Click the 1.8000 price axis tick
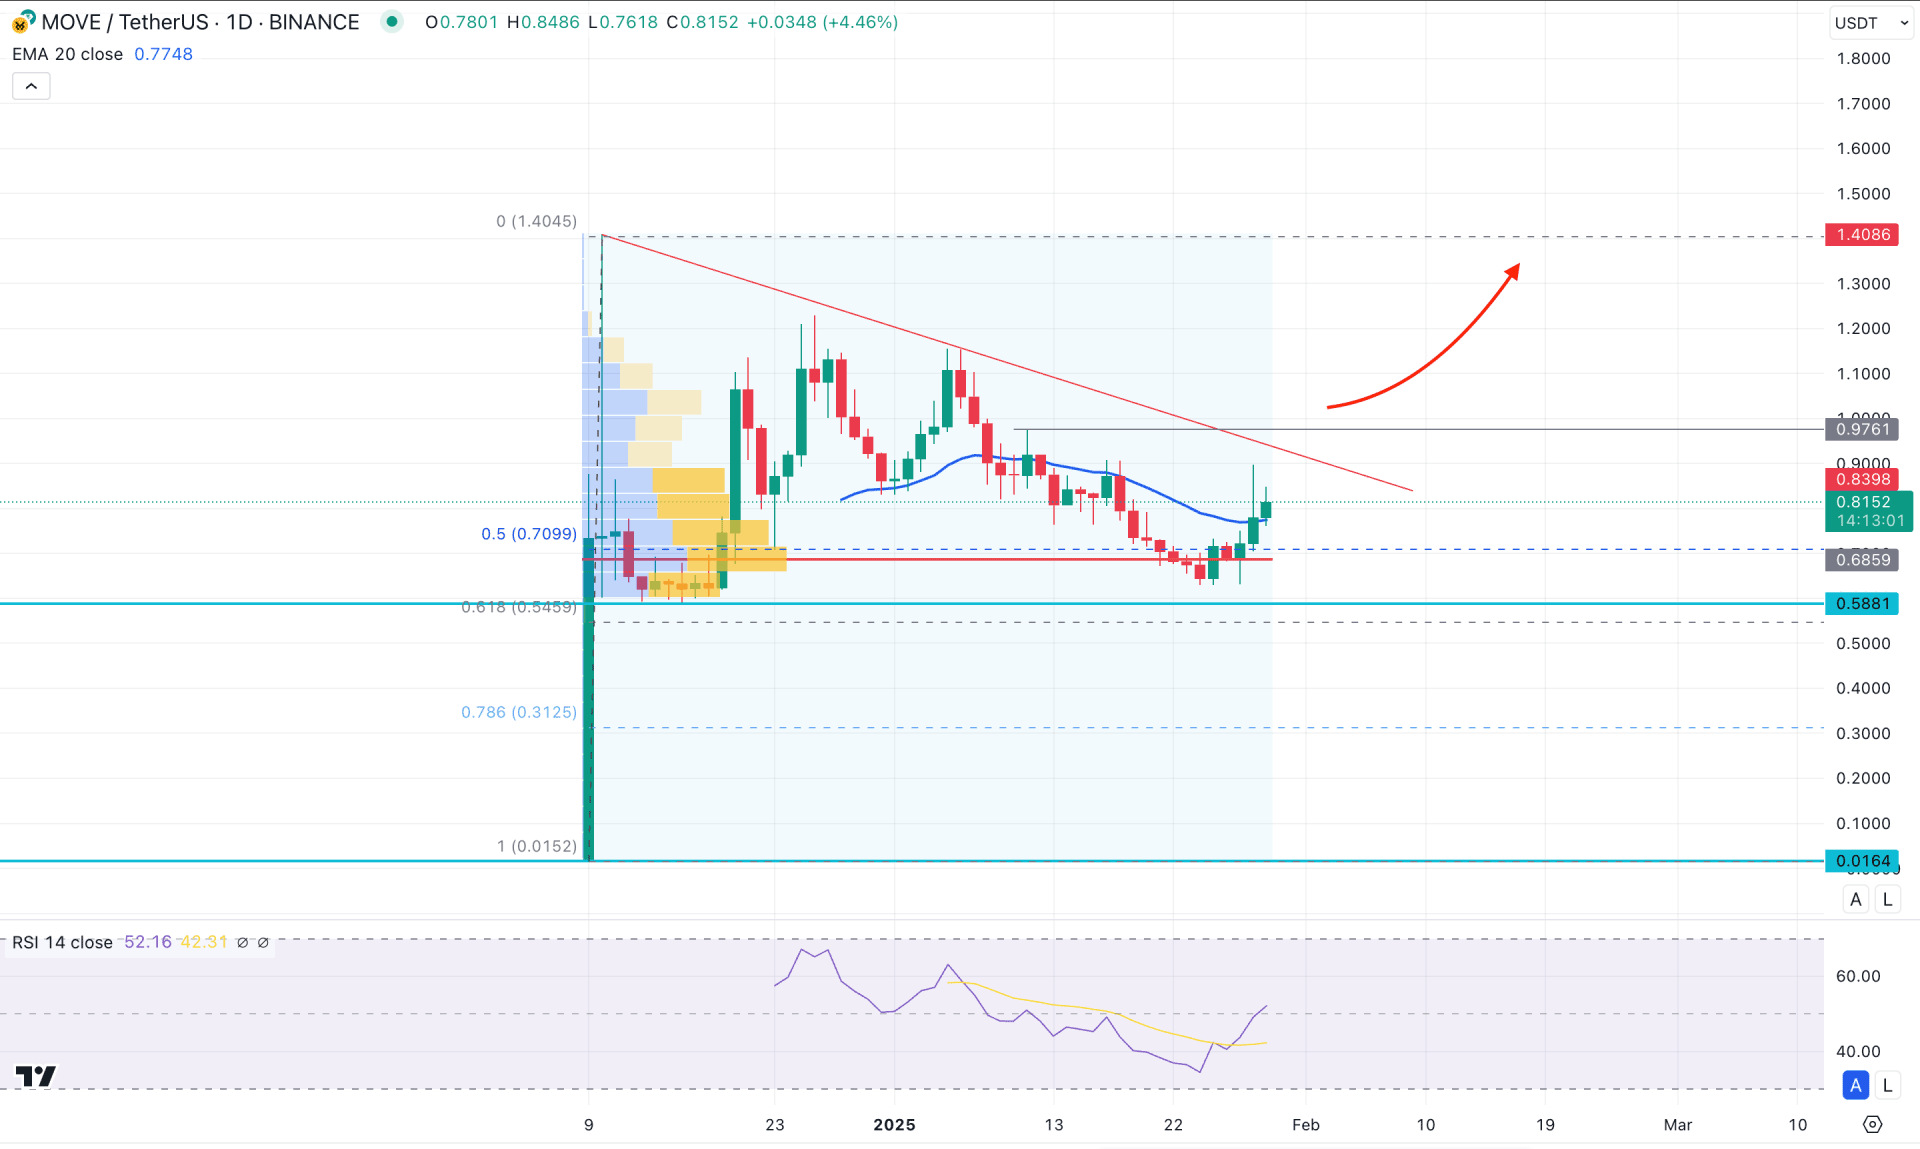The width and height of the screenshot is (1920, 1149). pos(1863,58)
